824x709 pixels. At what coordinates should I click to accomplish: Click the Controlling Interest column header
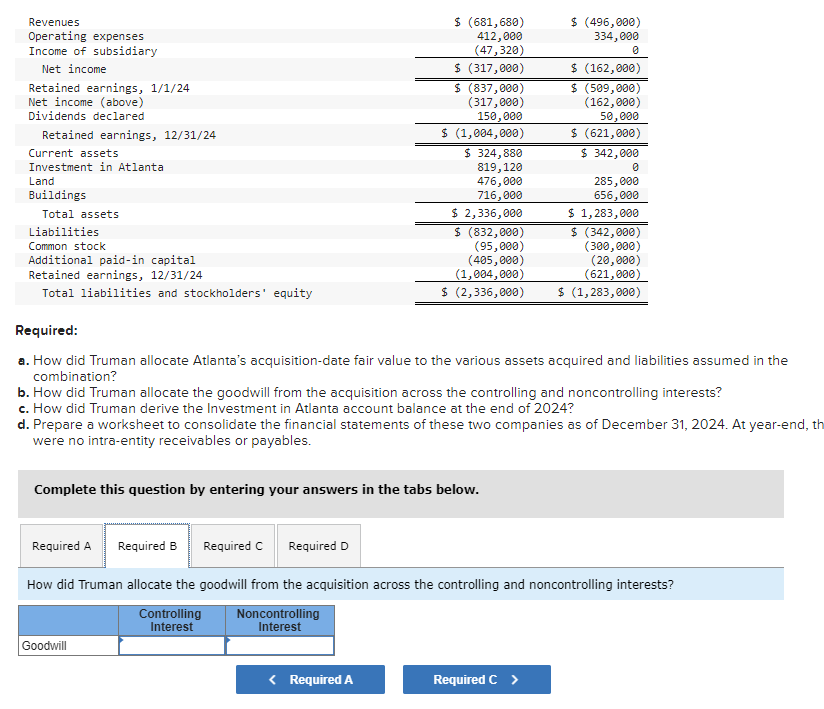click(x=171, y=620)
